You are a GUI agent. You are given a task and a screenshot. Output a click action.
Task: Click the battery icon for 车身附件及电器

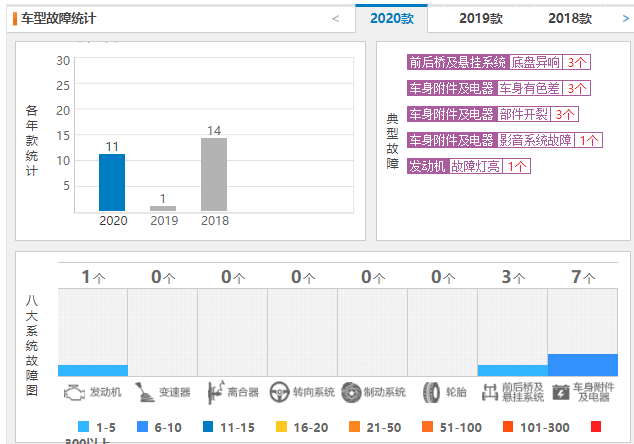coord(561,393)
